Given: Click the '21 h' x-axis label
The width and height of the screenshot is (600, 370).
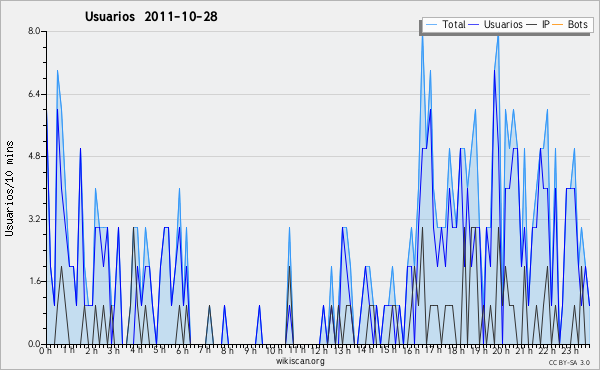Looking at the screenshot, I should pos(524,350).
